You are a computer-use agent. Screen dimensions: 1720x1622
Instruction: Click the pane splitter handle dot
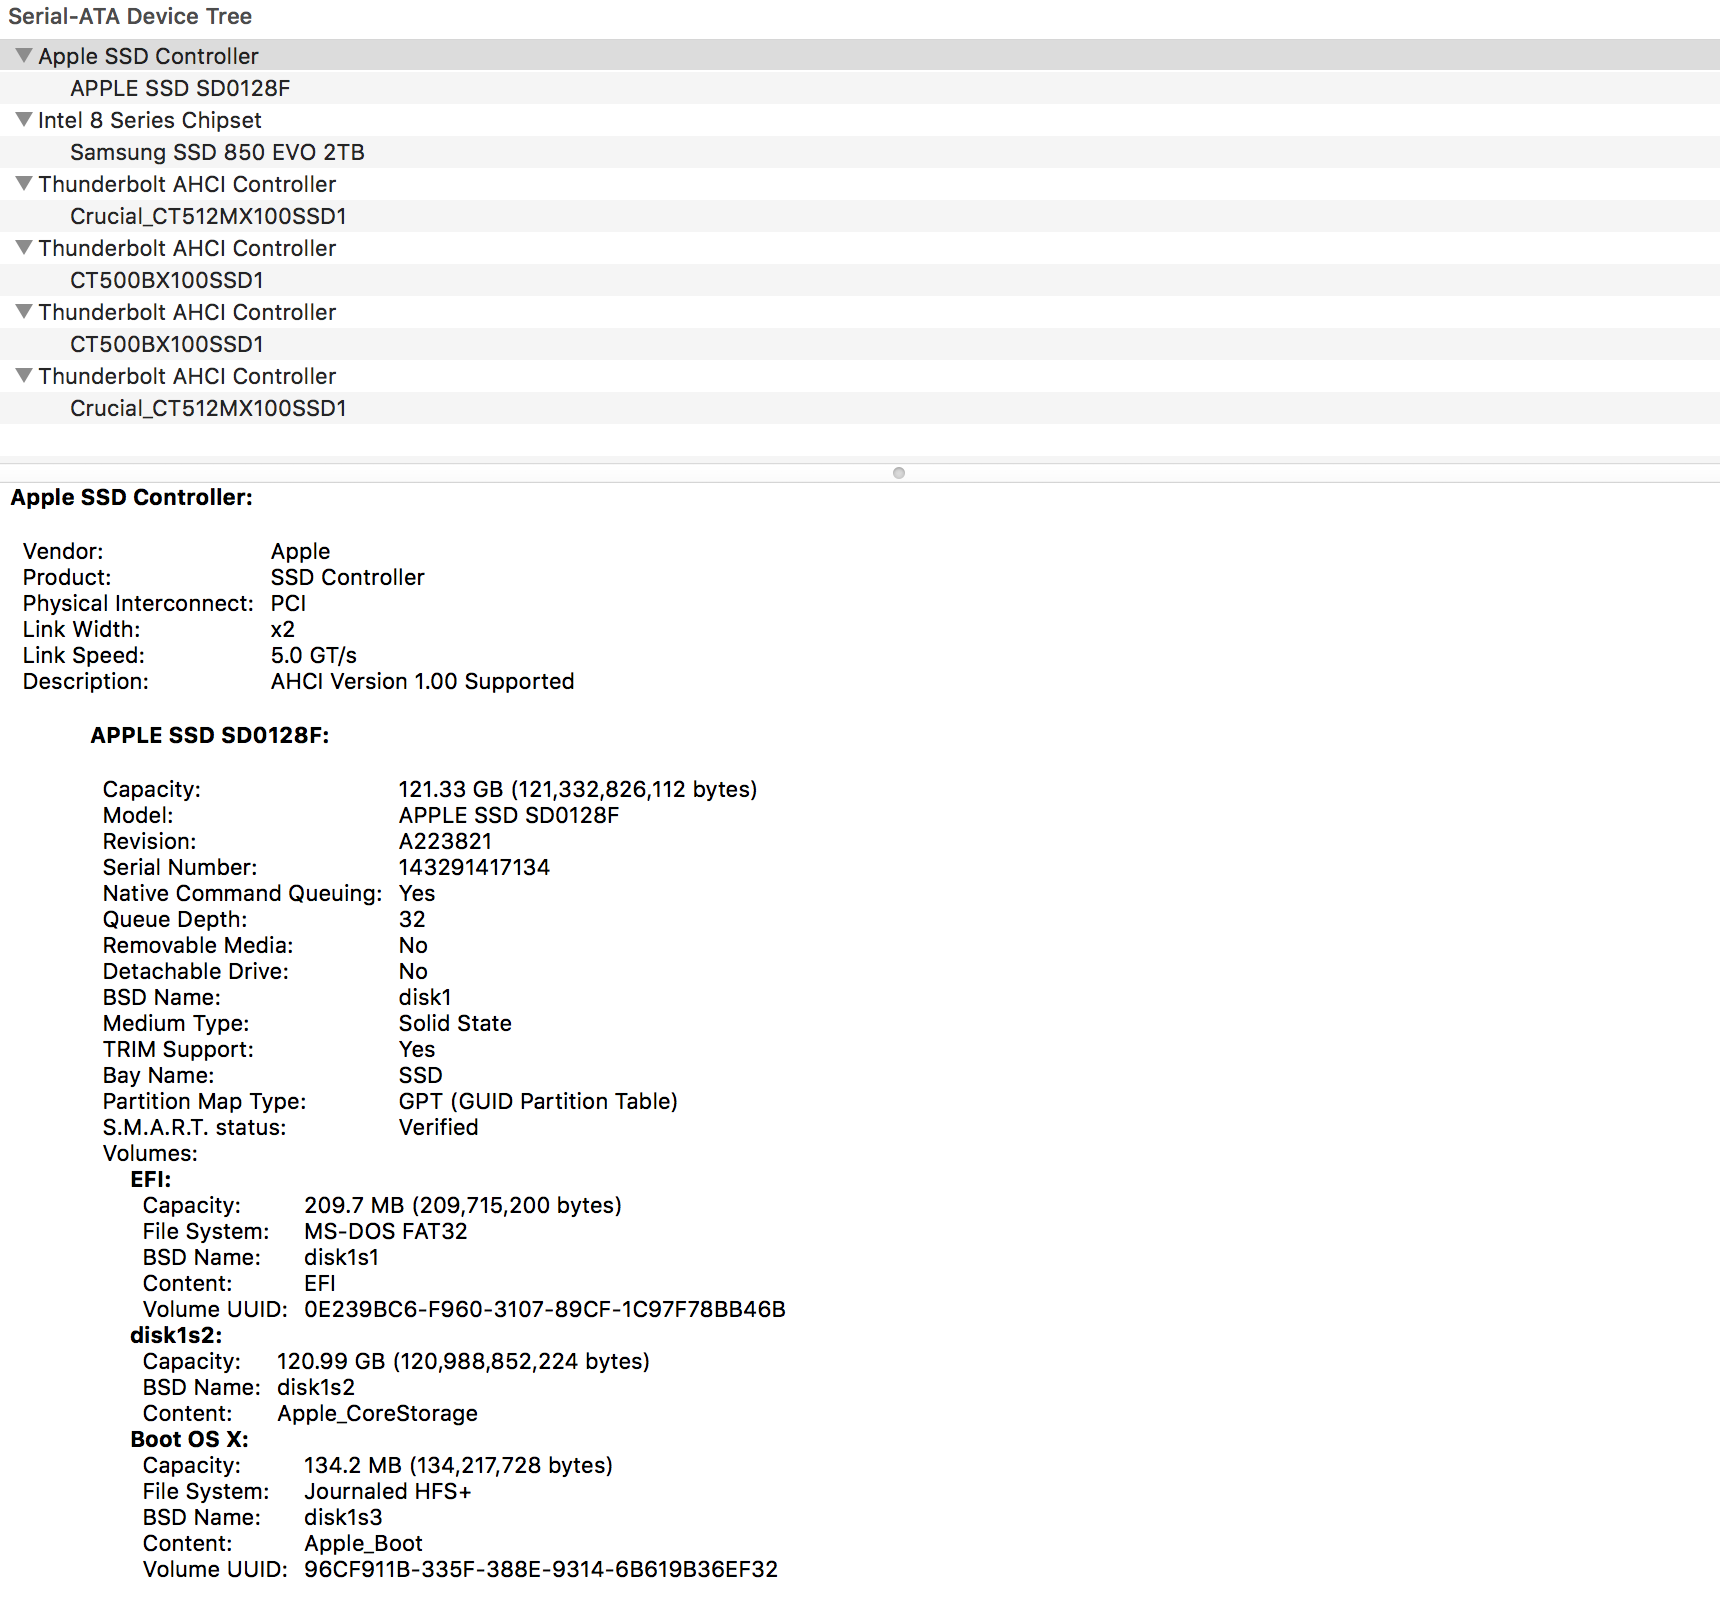(899, 473)
